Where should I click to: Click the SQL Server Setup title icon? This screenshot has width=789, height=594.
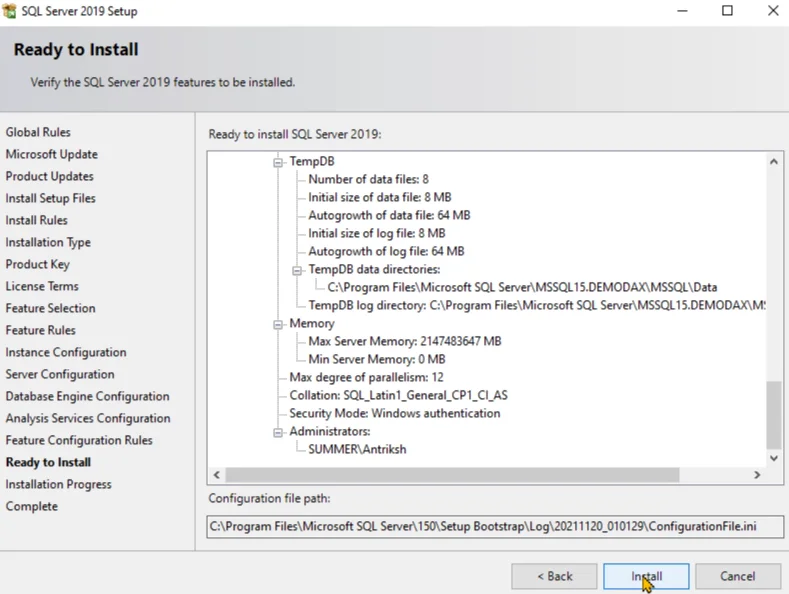click(9, 11)
